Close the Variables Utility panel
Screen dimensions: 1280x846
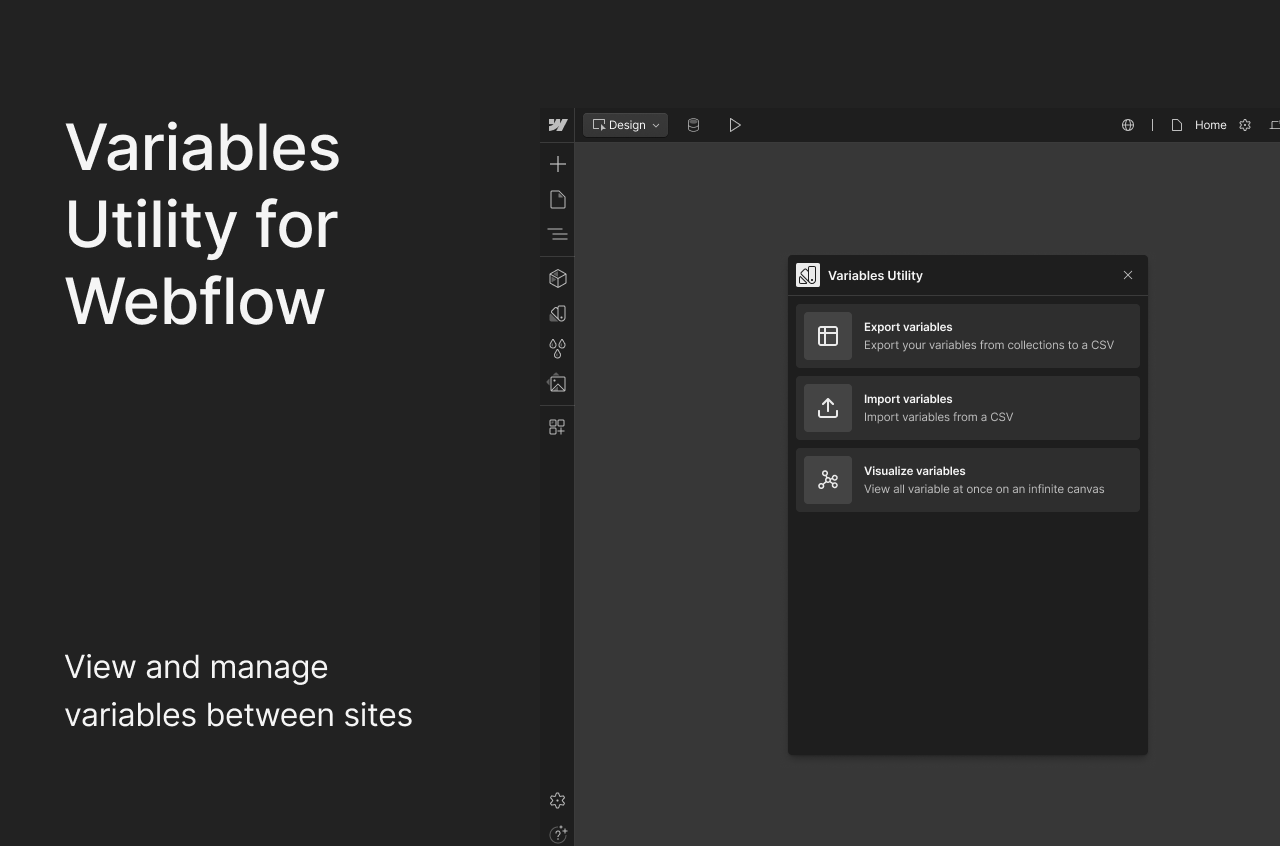click(1128, 275)
